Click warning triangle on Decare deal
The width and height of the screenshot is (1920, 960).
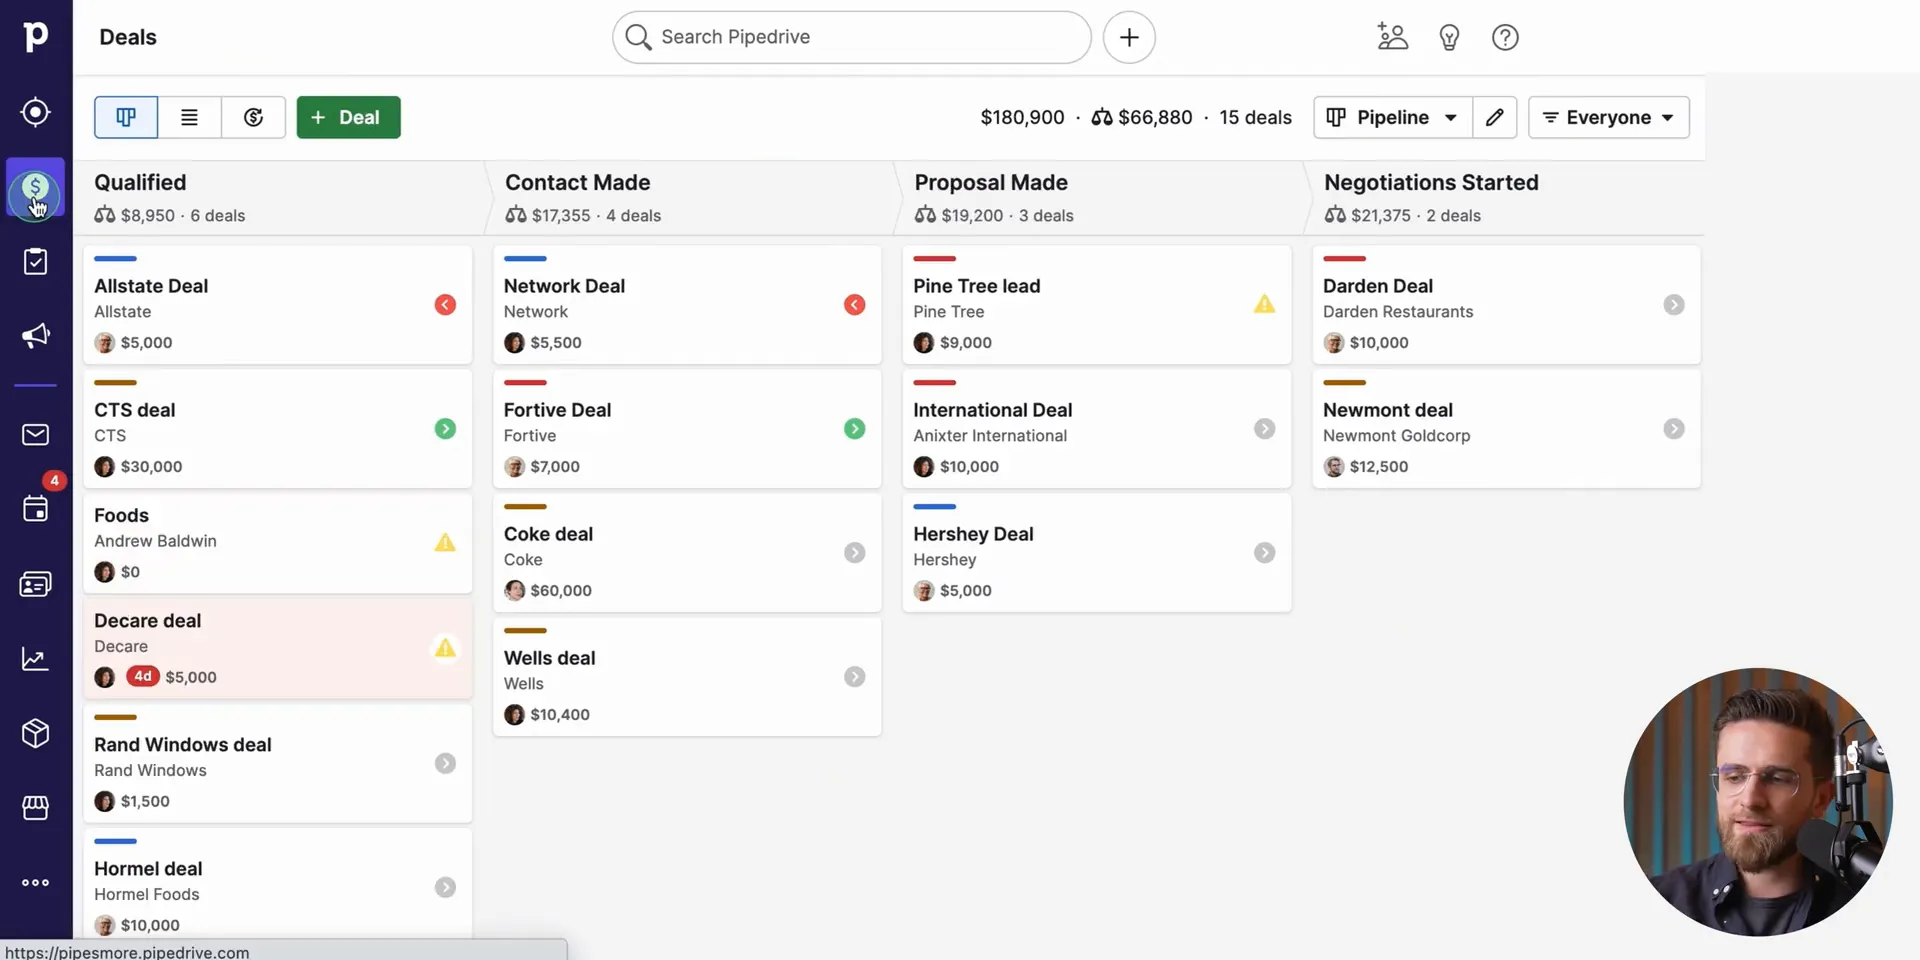445,648
